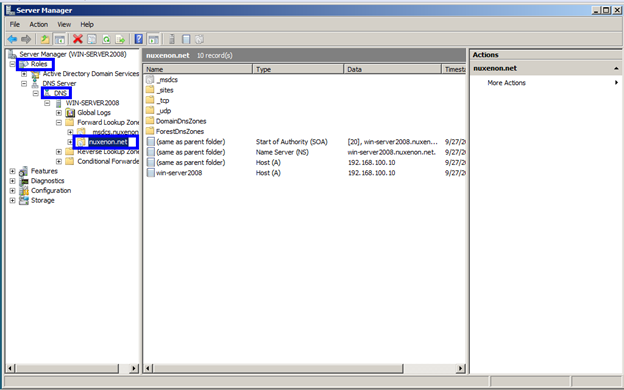624x390 pixels.
Task: Expand the Storage tree node
Action: coord(12,201)
